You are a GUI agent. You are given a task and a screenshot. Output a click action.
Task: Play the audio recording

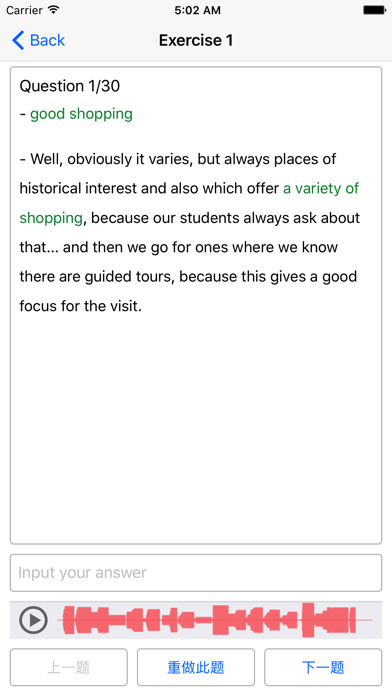[33, 620]
